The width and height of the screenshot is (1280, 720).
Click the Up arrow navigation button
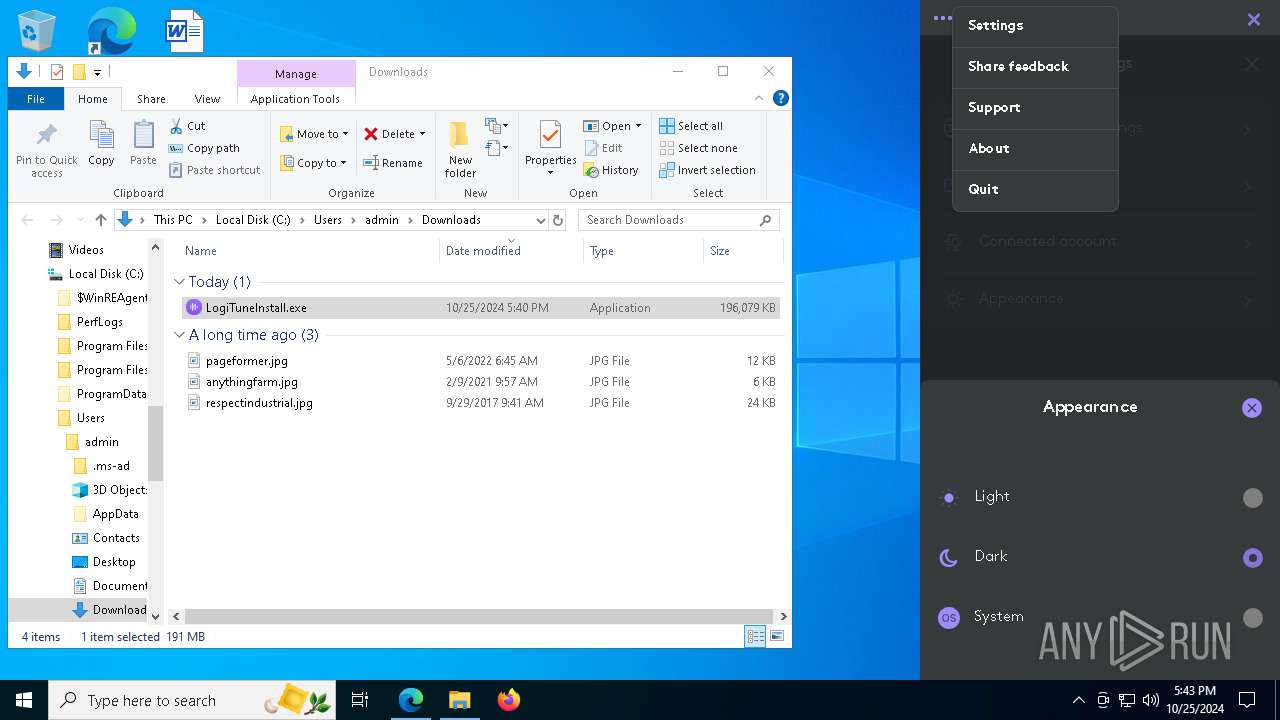101,220
